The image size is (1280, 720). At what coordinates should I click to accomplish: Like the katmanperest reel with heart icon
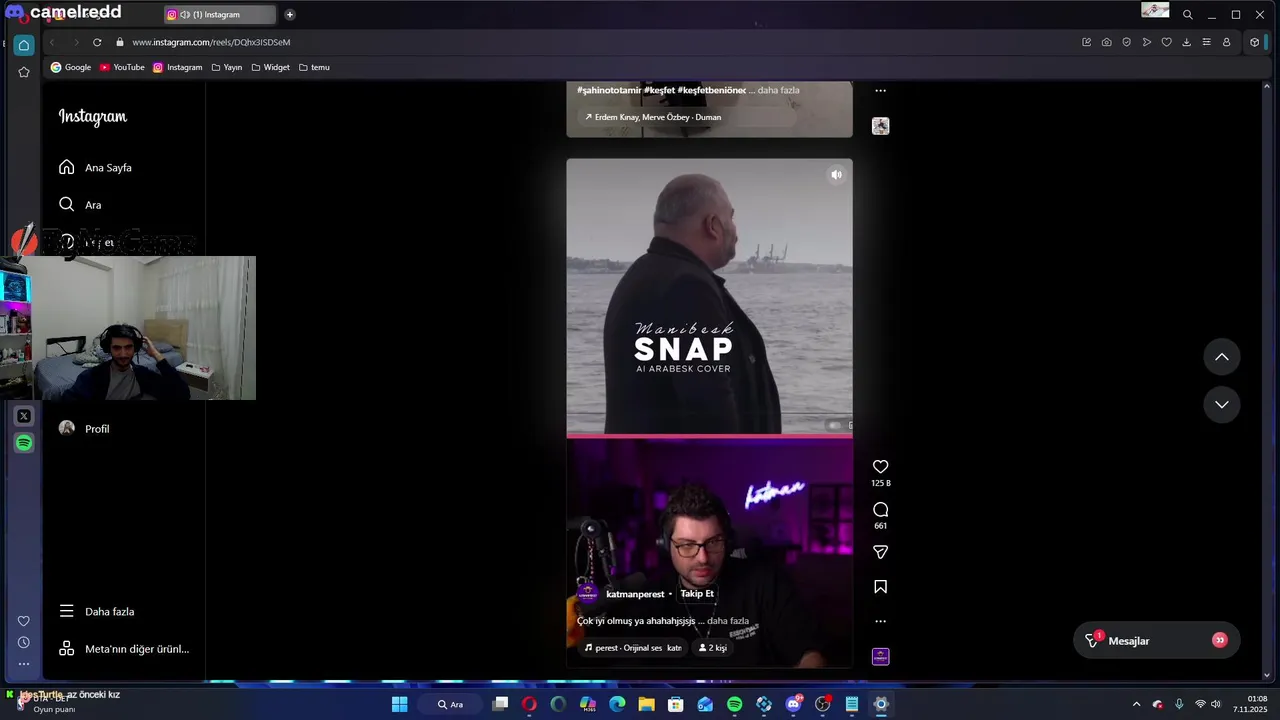[x=880, y=467]
